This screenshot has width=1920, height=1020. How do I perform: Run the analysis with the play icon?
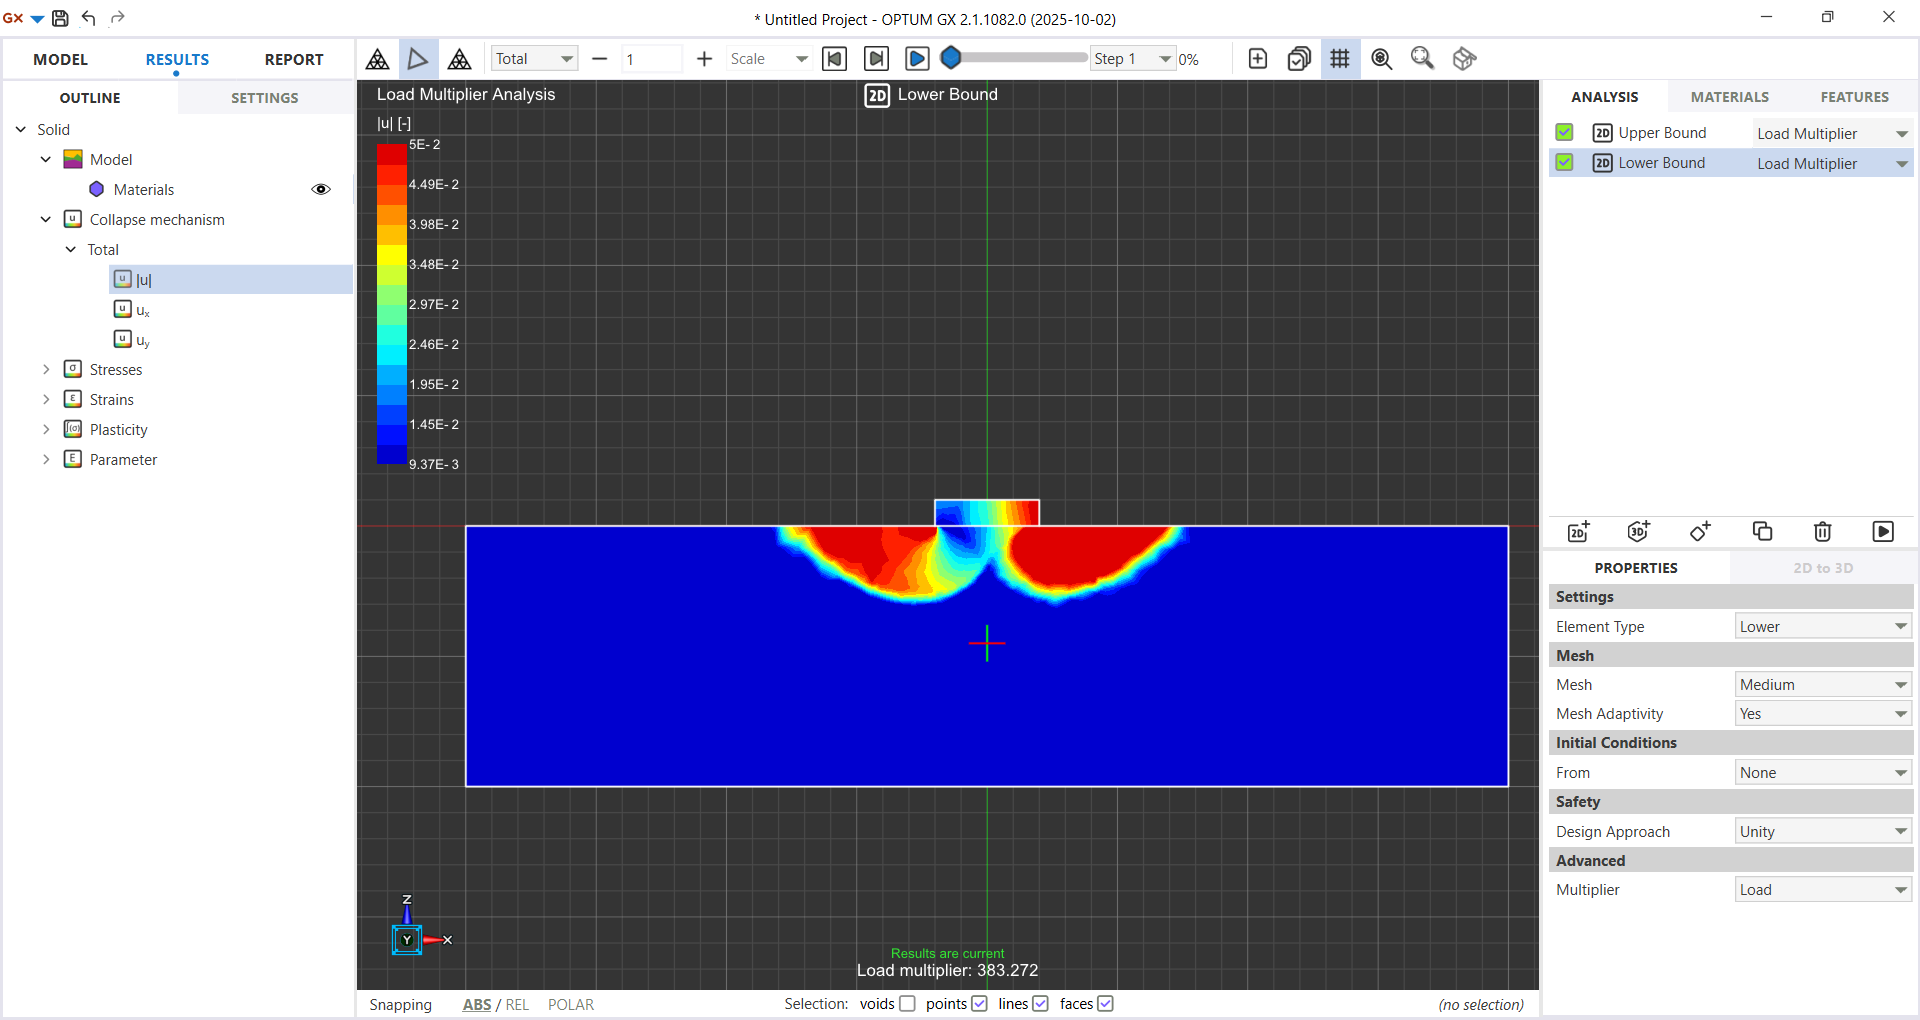tap(1884, 531)
